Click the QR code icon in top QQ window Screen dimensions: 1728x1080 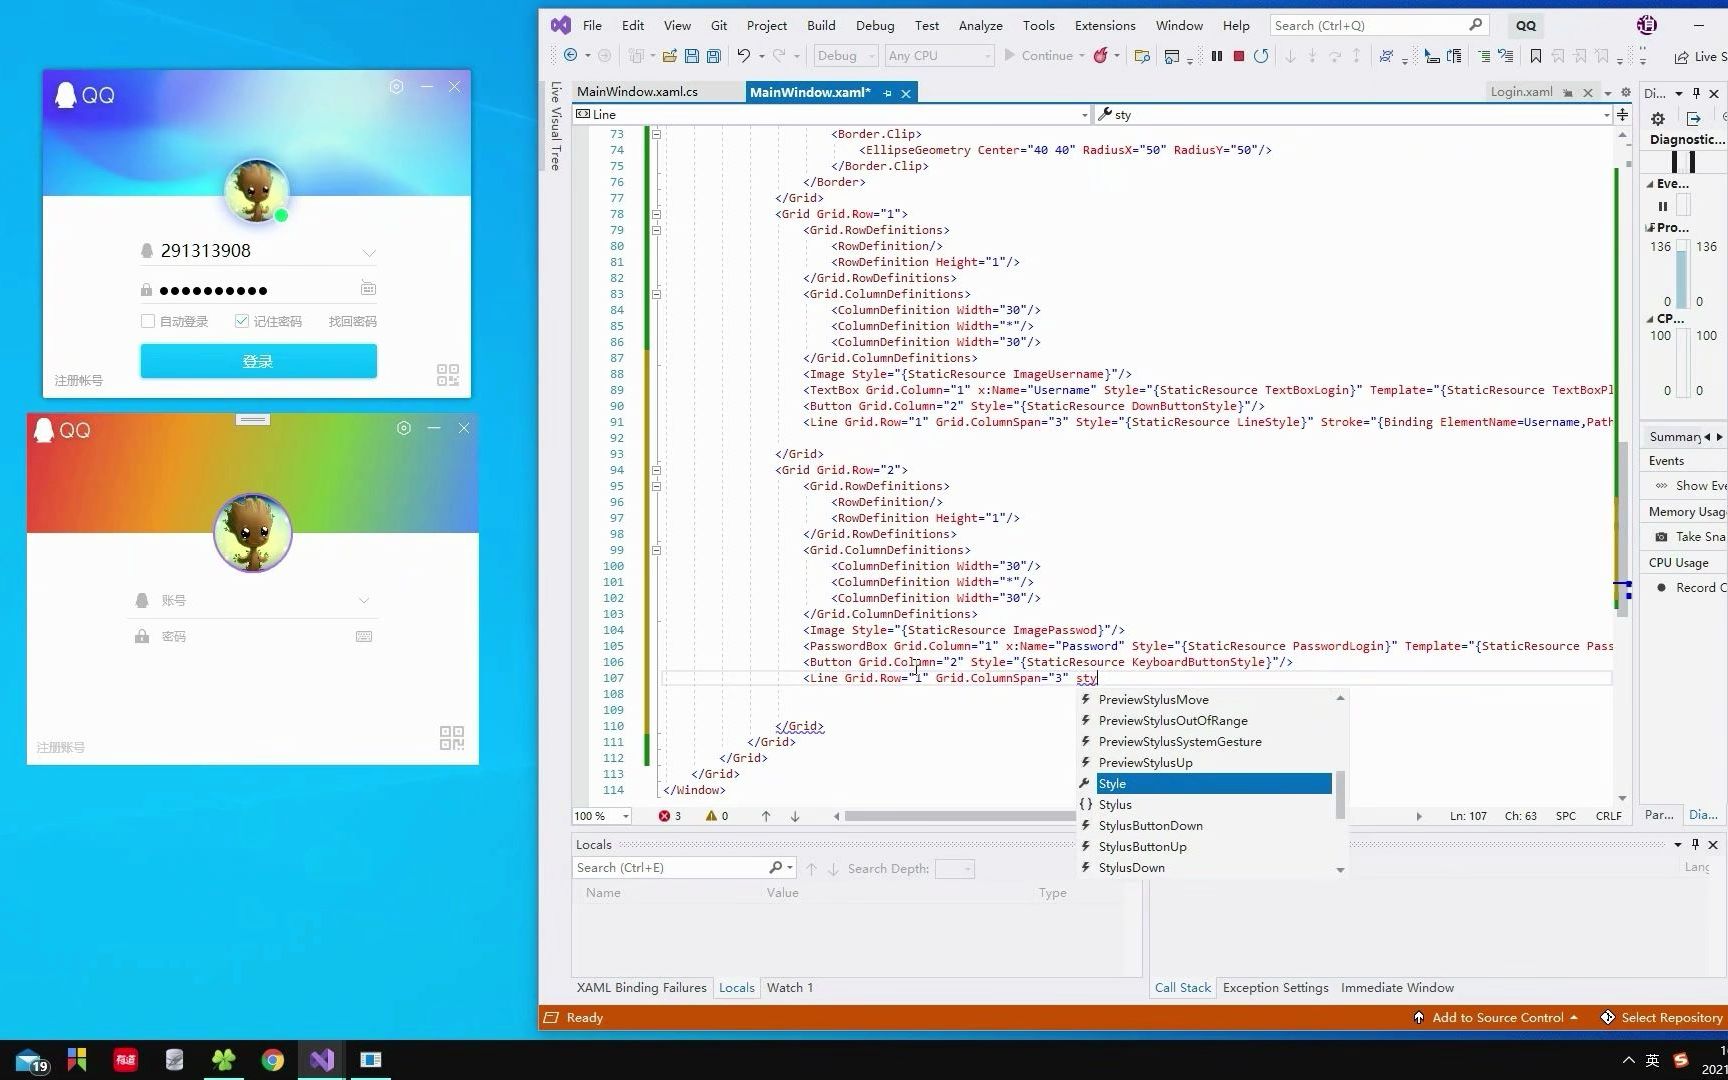448,375
